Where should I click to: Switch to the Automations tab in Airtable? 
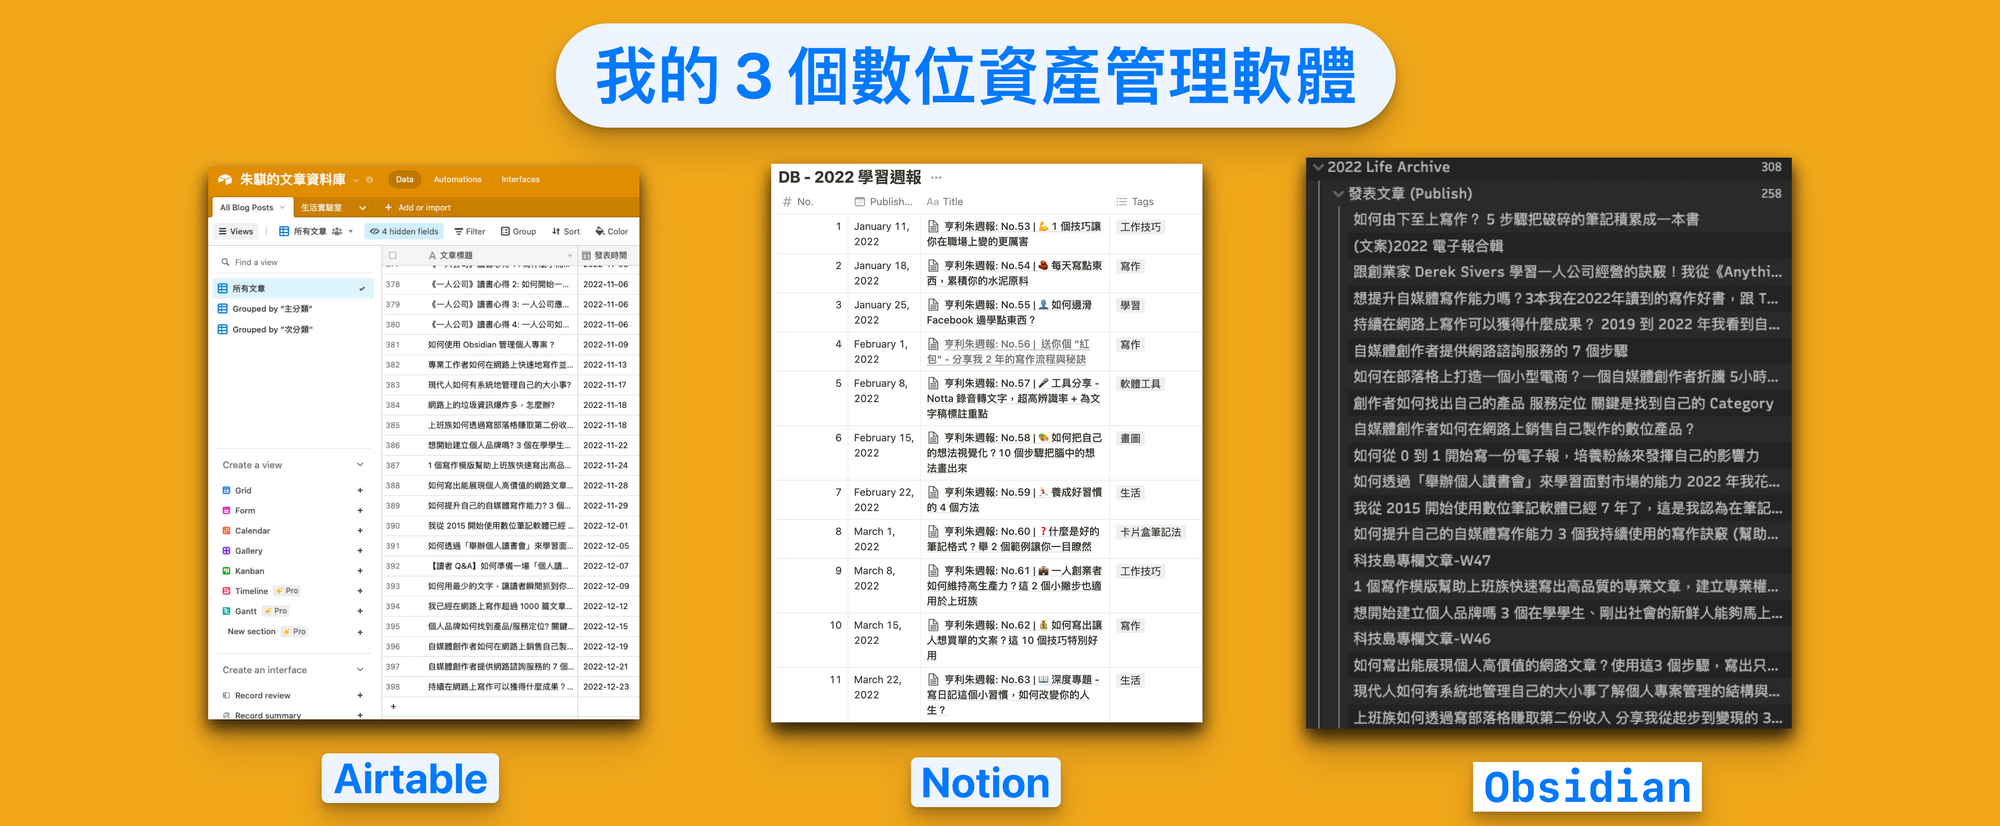pos(458,180)
